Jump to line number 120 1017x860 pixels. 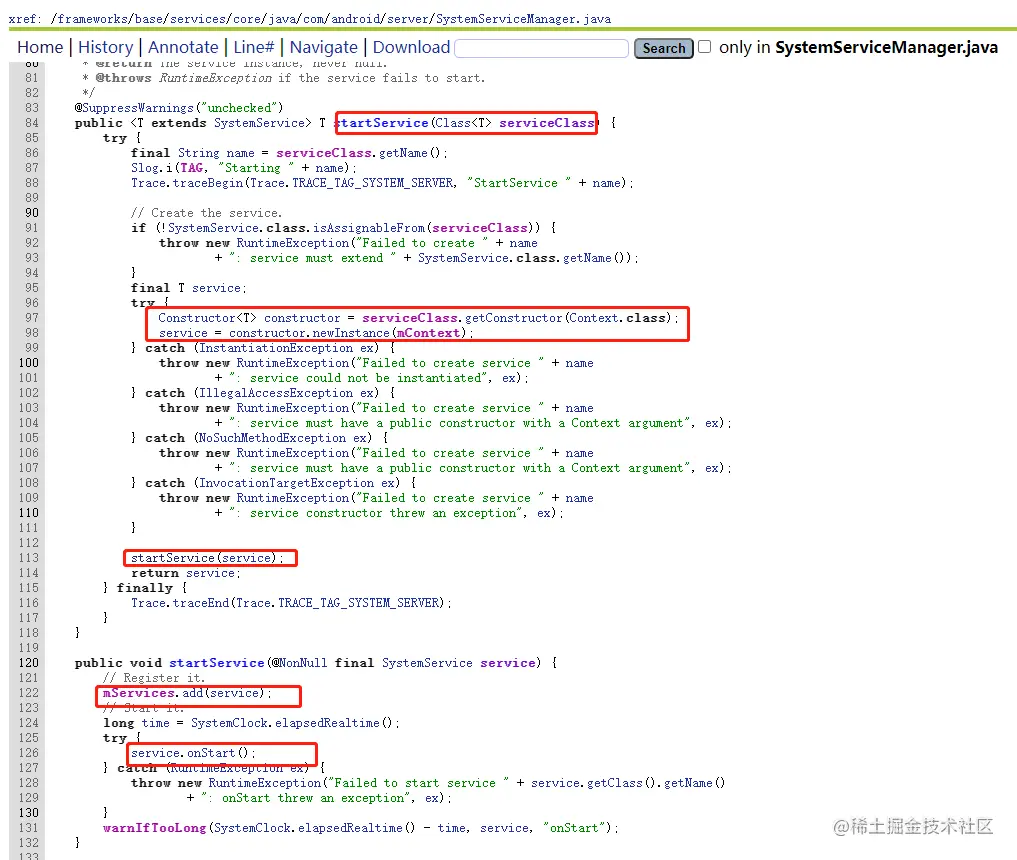tap(29, 663)
